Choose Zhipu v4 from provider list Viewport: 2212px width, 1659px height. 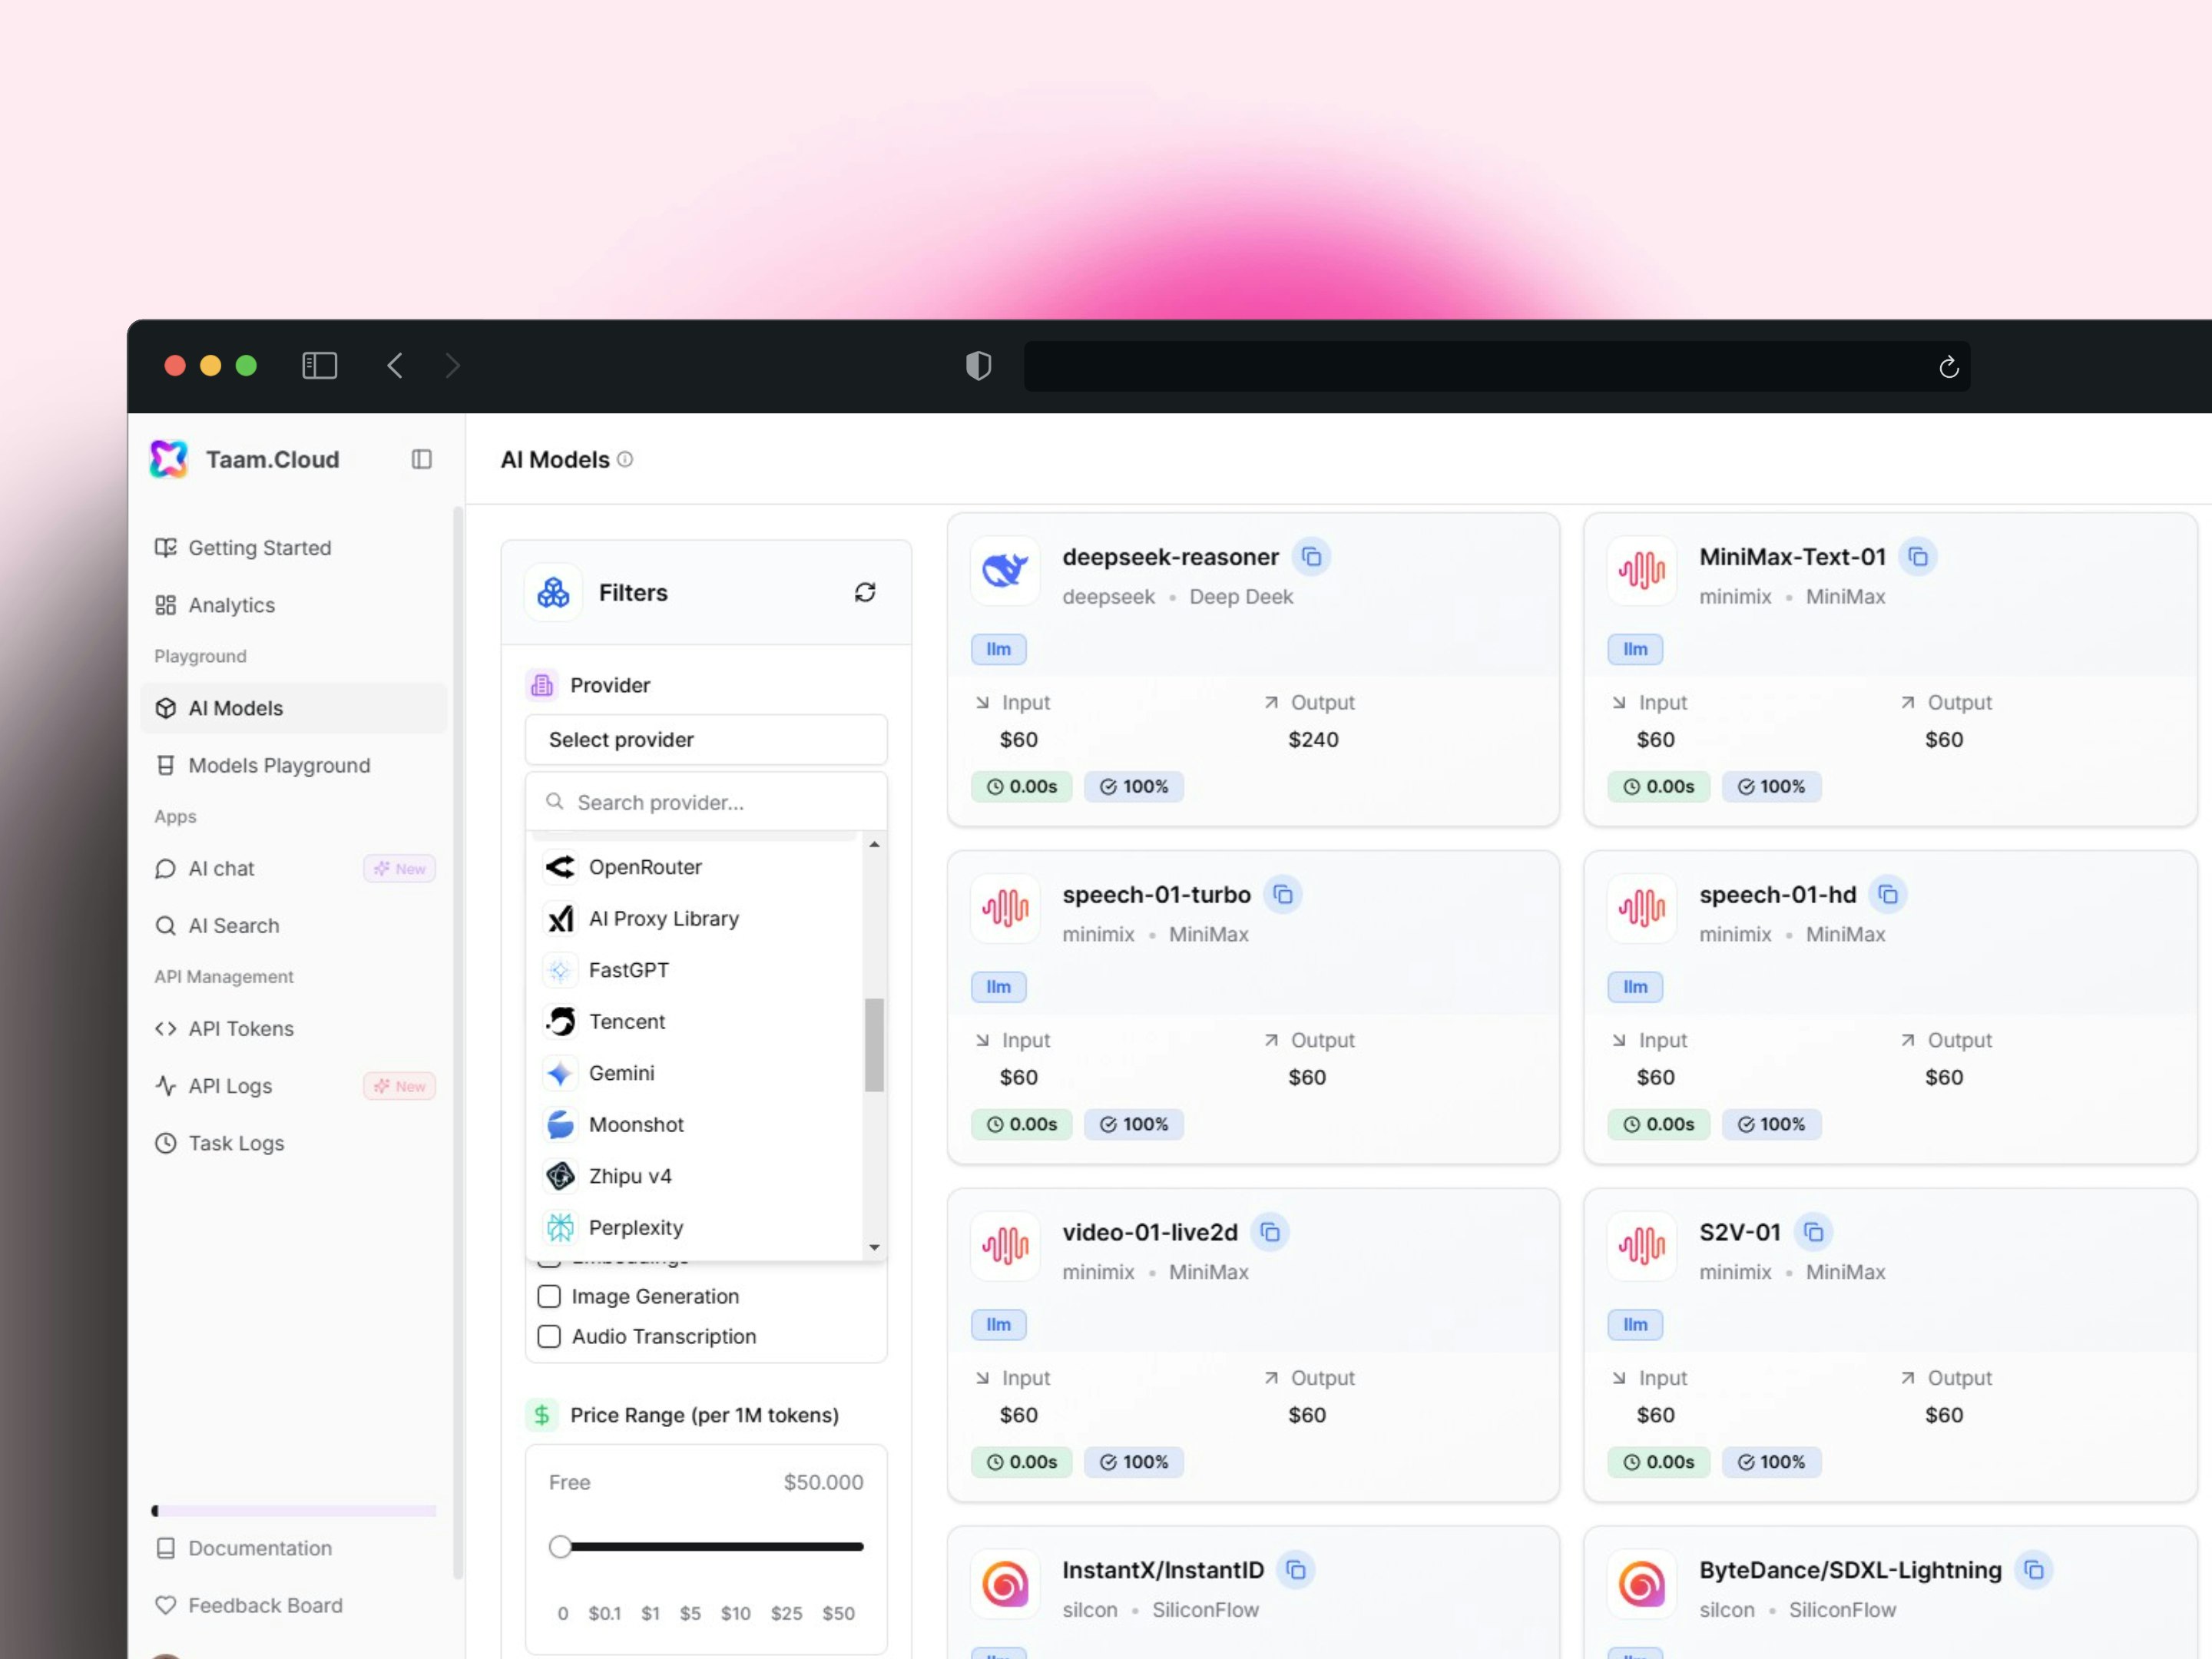tap(697, 1176)
